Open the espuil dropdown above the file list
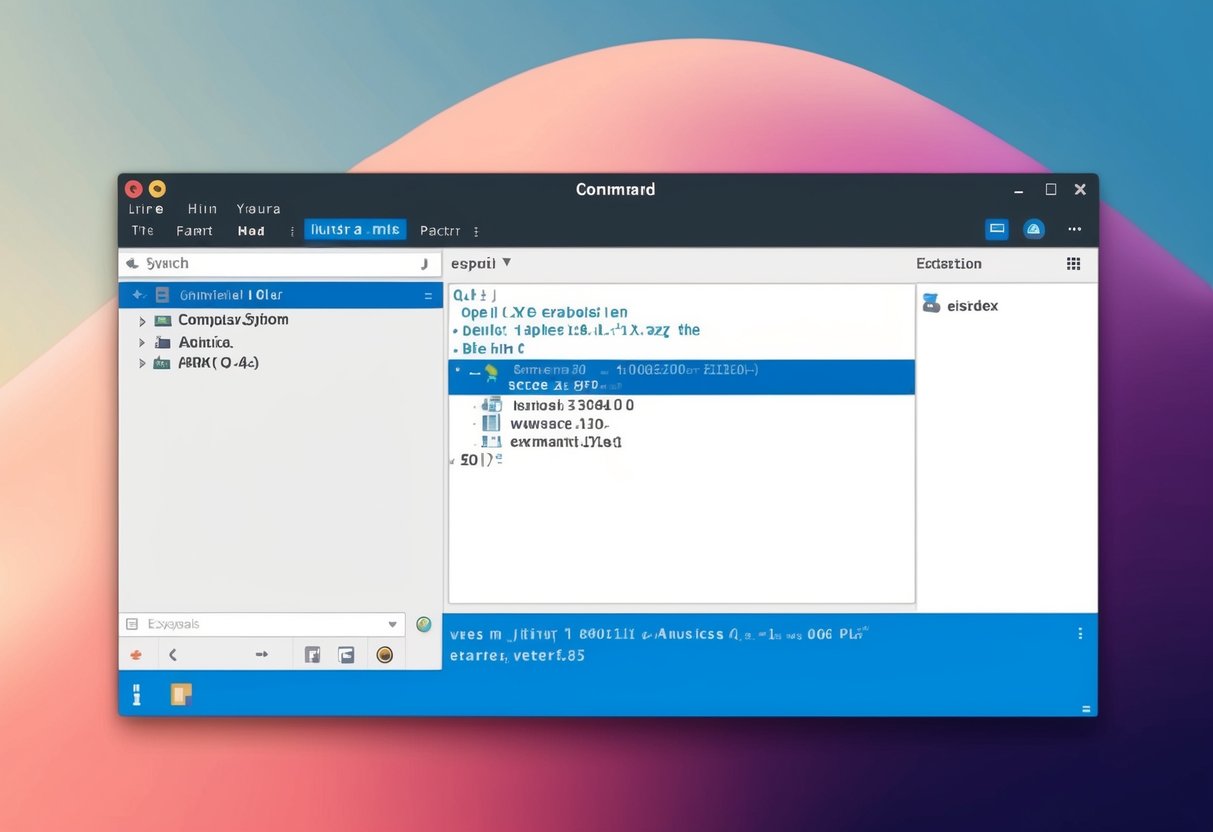This screenshot has width=1213, height=832. [478, 263]
